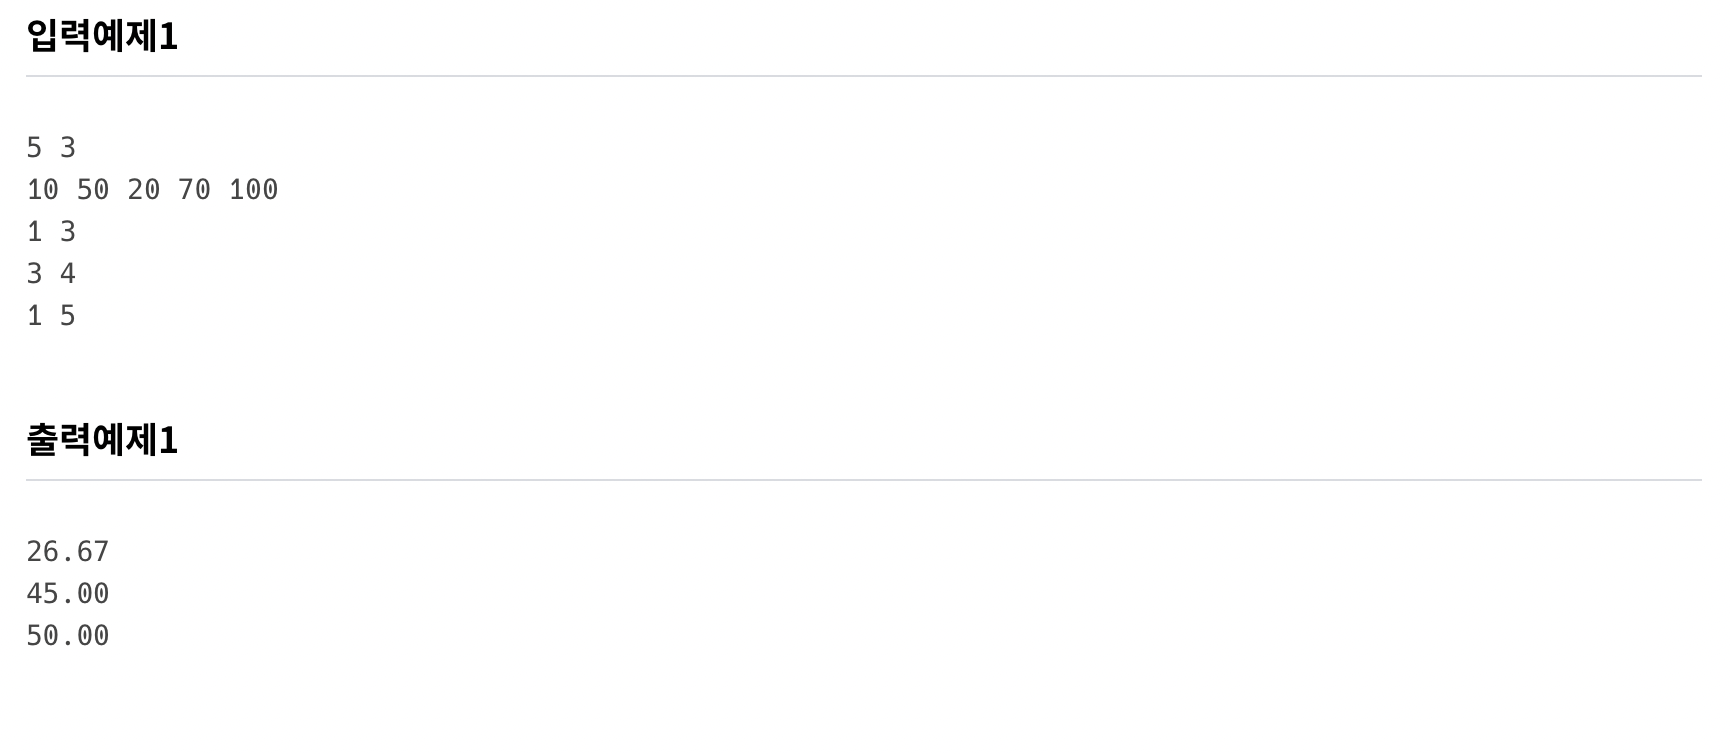Click the number 100 in the array line
Screen dimensions: 1730x754
(254, 190)
